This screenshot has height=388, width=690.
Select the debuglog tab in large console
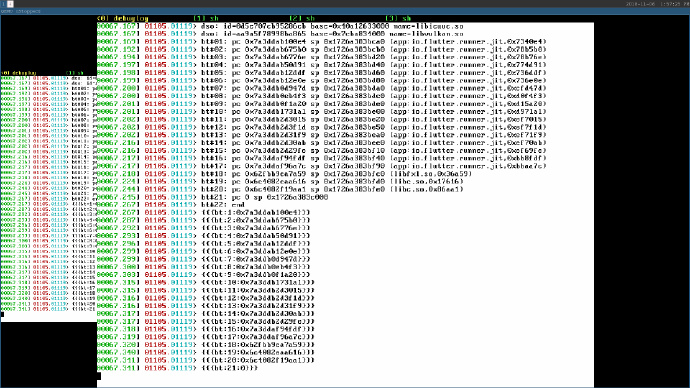click(x=122, y=18)
